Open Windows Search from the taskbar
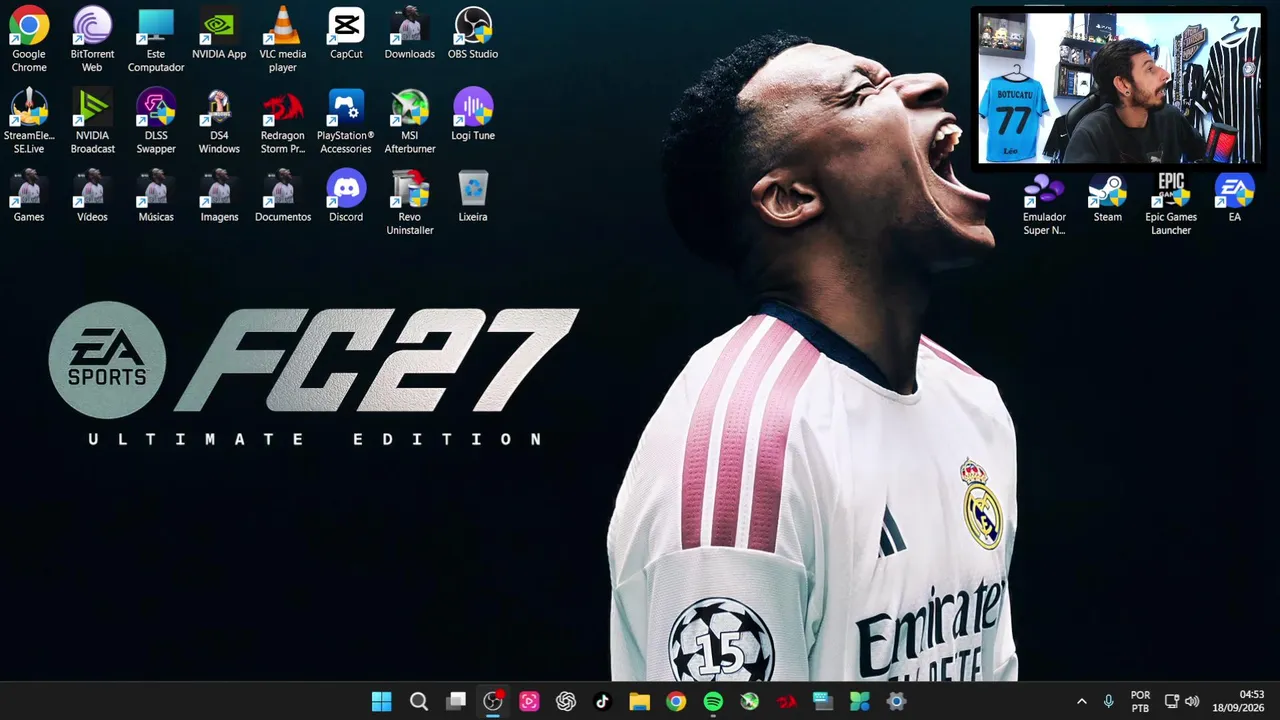Screen dimensions: 1280x720 419,702
